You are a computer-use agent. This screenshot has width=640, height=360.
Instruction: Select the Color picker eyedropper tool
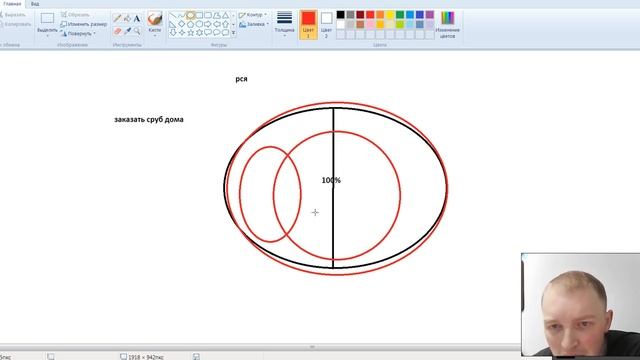click(x=127, y=31)
